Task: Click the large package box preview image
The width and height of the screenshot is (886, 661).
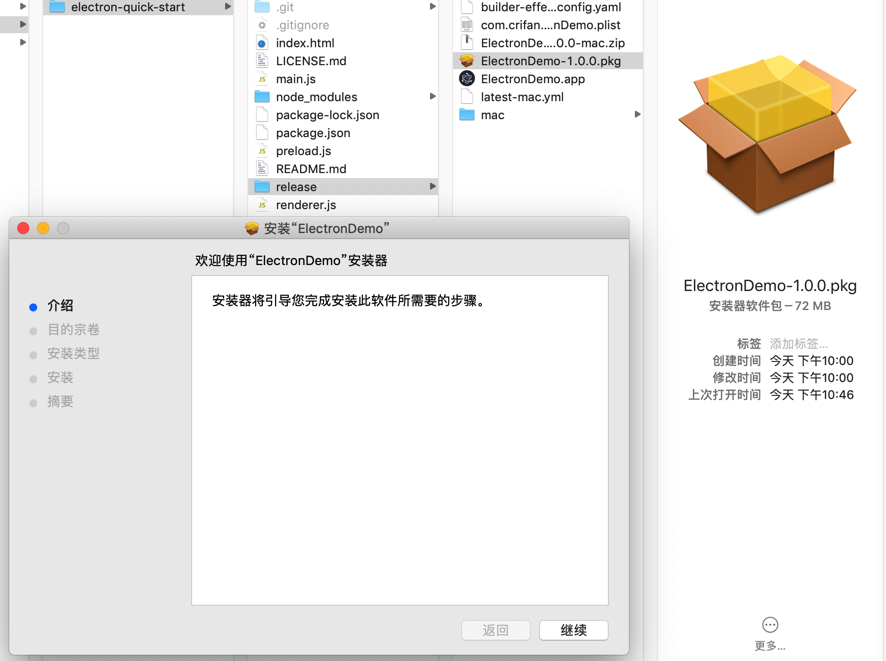Action: point(768,134)
